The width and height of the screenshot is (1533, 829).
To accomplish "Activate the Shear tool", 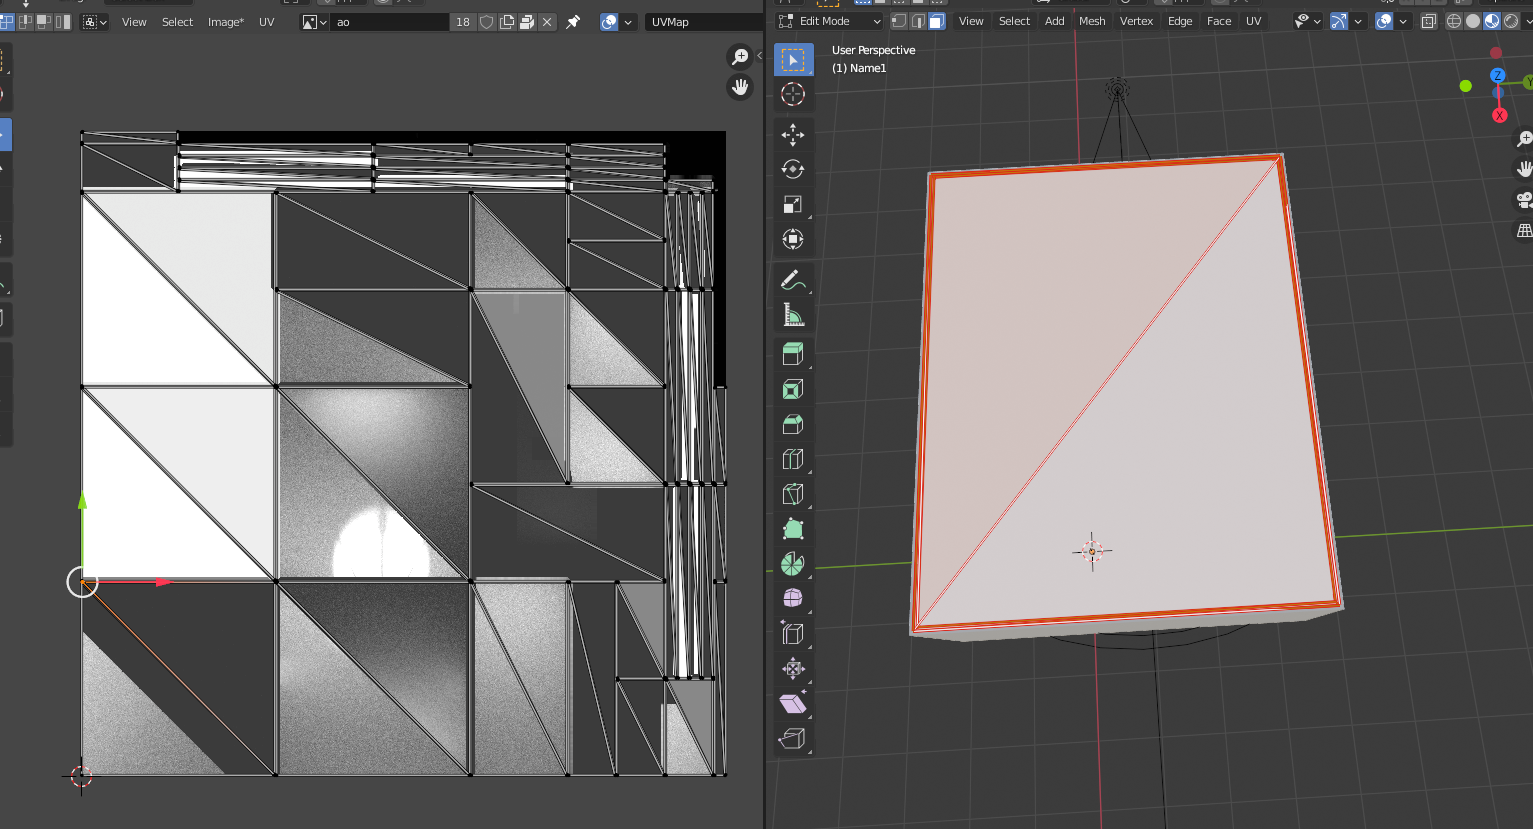I will [x=793, y=703].
